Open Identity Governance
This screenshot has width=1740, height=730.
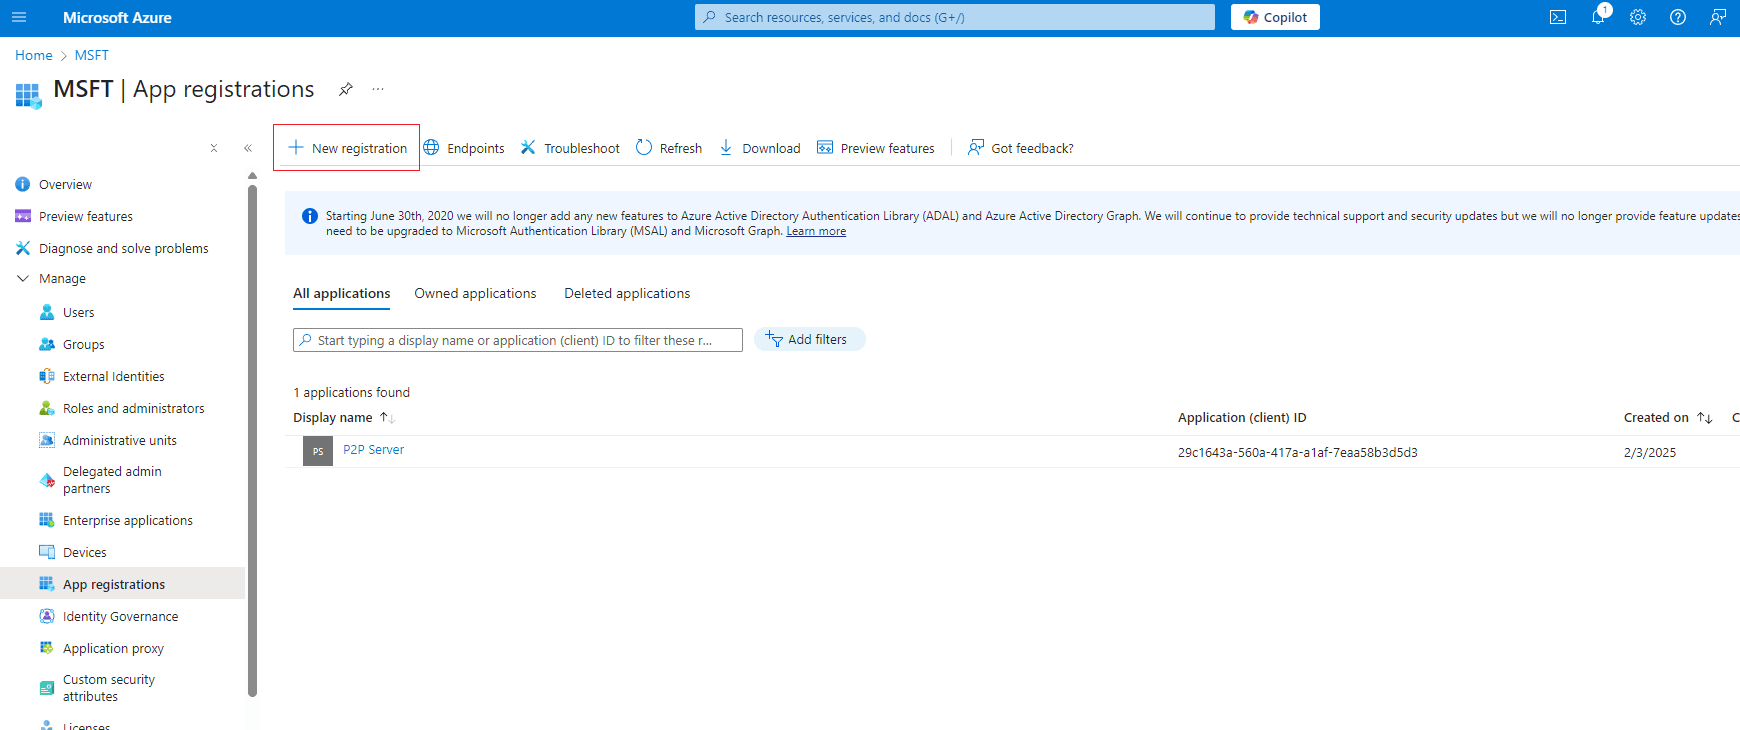click(x=122, y=616)
